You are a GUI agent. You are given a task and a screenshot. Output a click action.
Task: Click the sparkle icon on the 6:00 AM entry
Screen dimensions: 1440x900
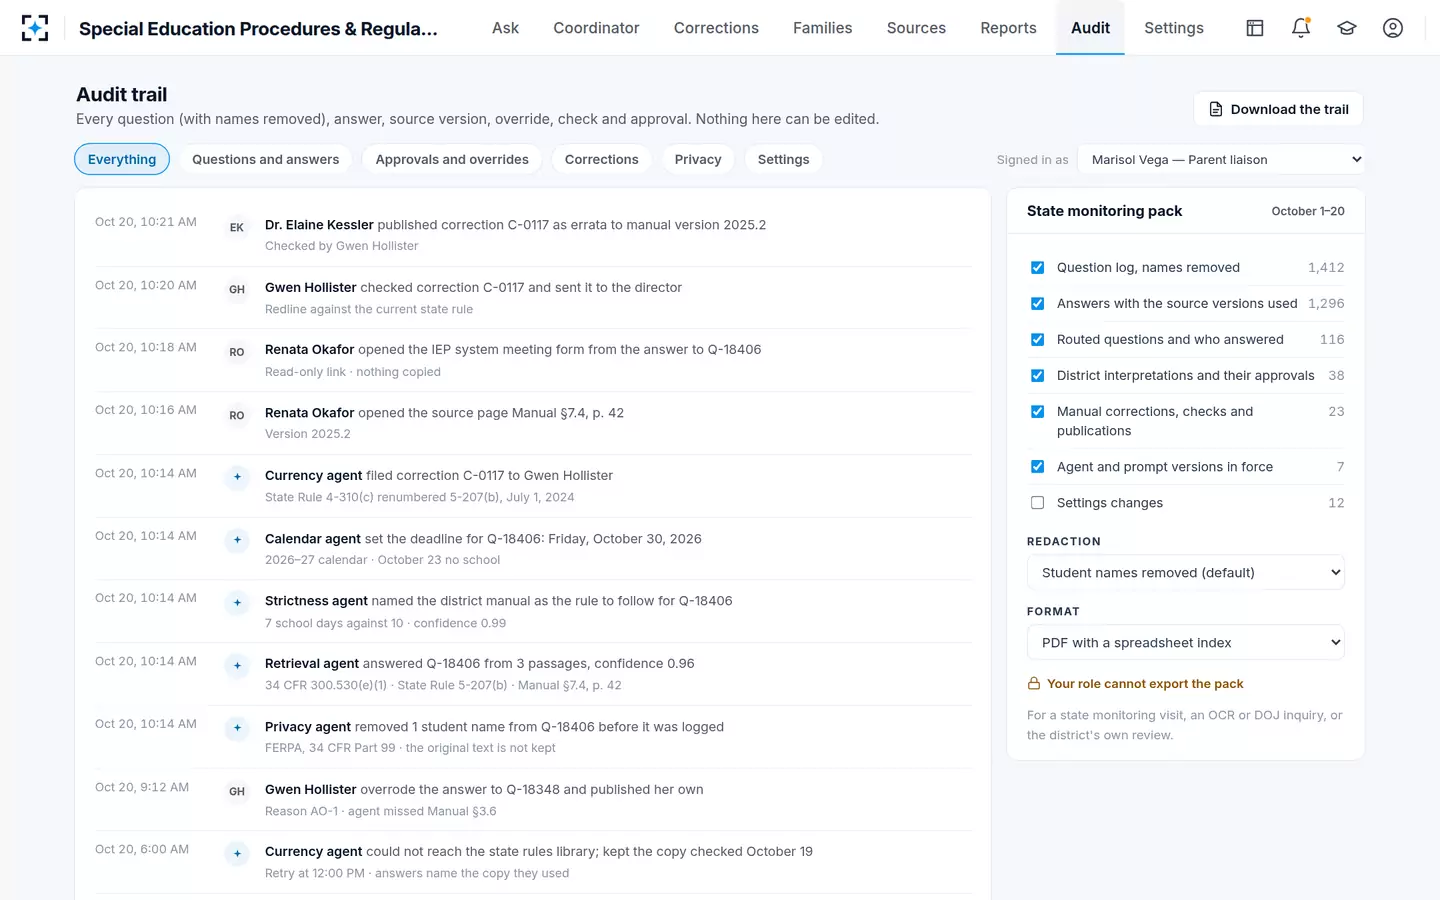tap(237, 854)
